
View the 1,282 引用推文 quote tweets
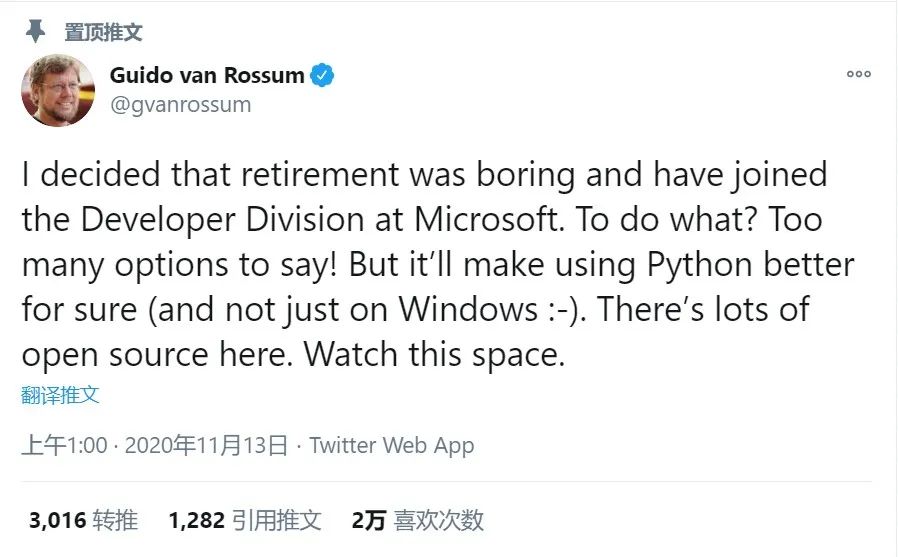[x=245, y=520]
